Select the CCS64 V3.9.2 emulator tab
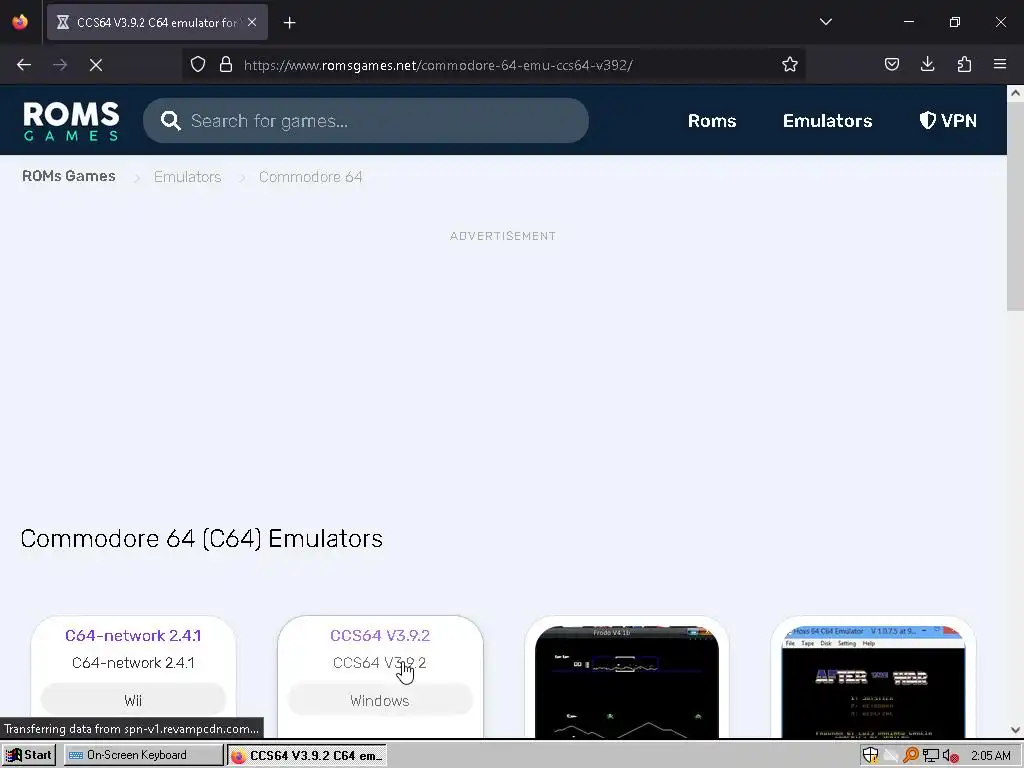Screen dimensions: 1024x768 [157, 22]
